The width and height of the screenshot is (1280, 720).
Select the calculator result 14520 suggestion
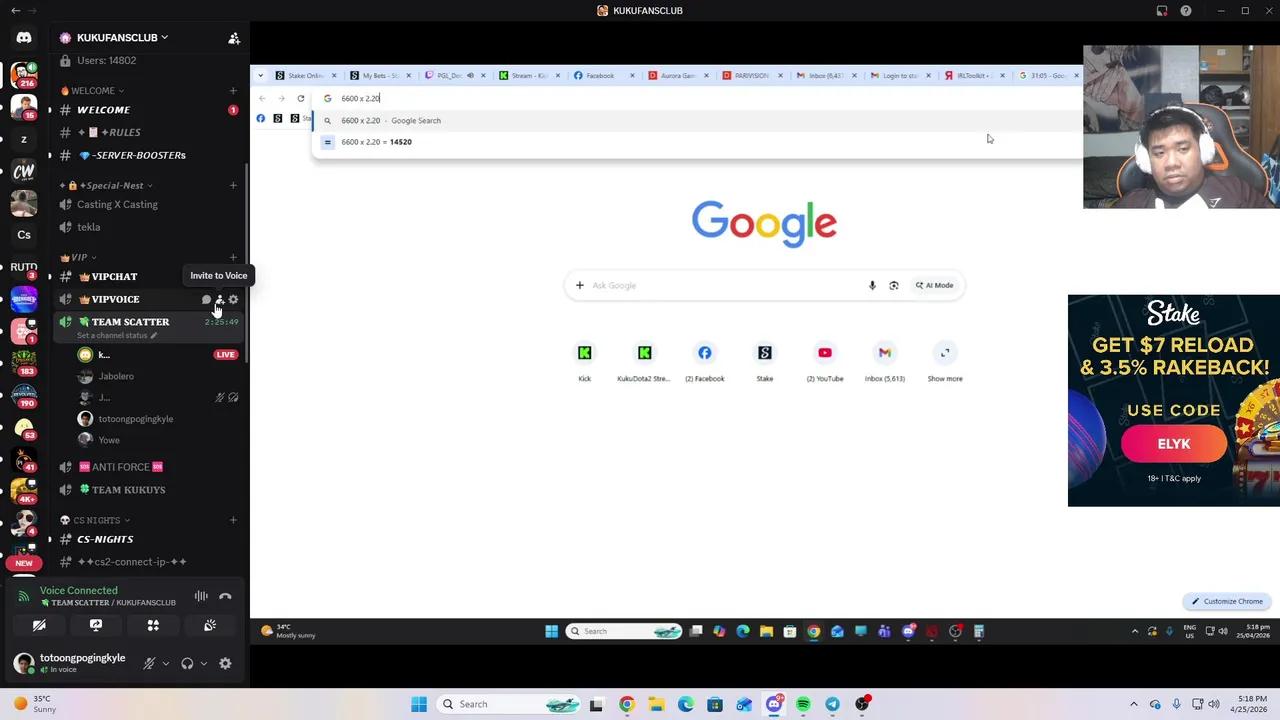pos(697,142)
